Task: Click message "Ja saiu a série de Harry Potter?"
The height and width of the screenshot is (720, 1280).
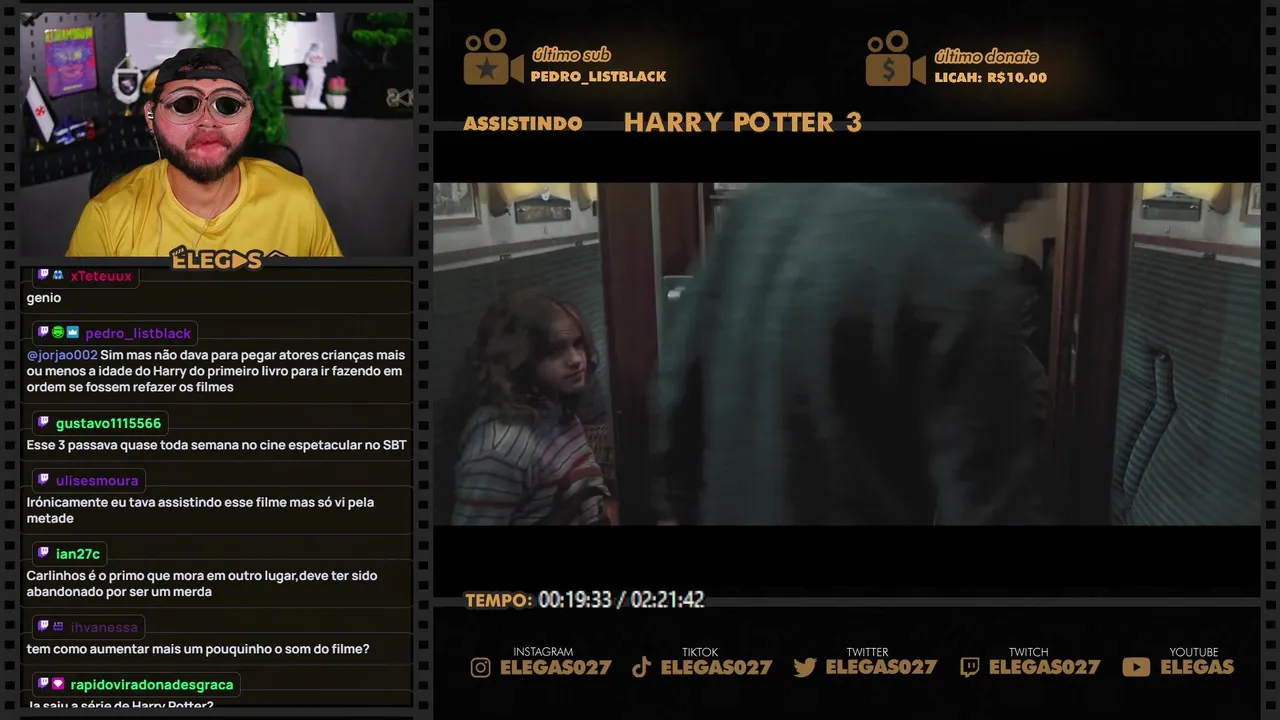Action: click(x=120, y=705)
